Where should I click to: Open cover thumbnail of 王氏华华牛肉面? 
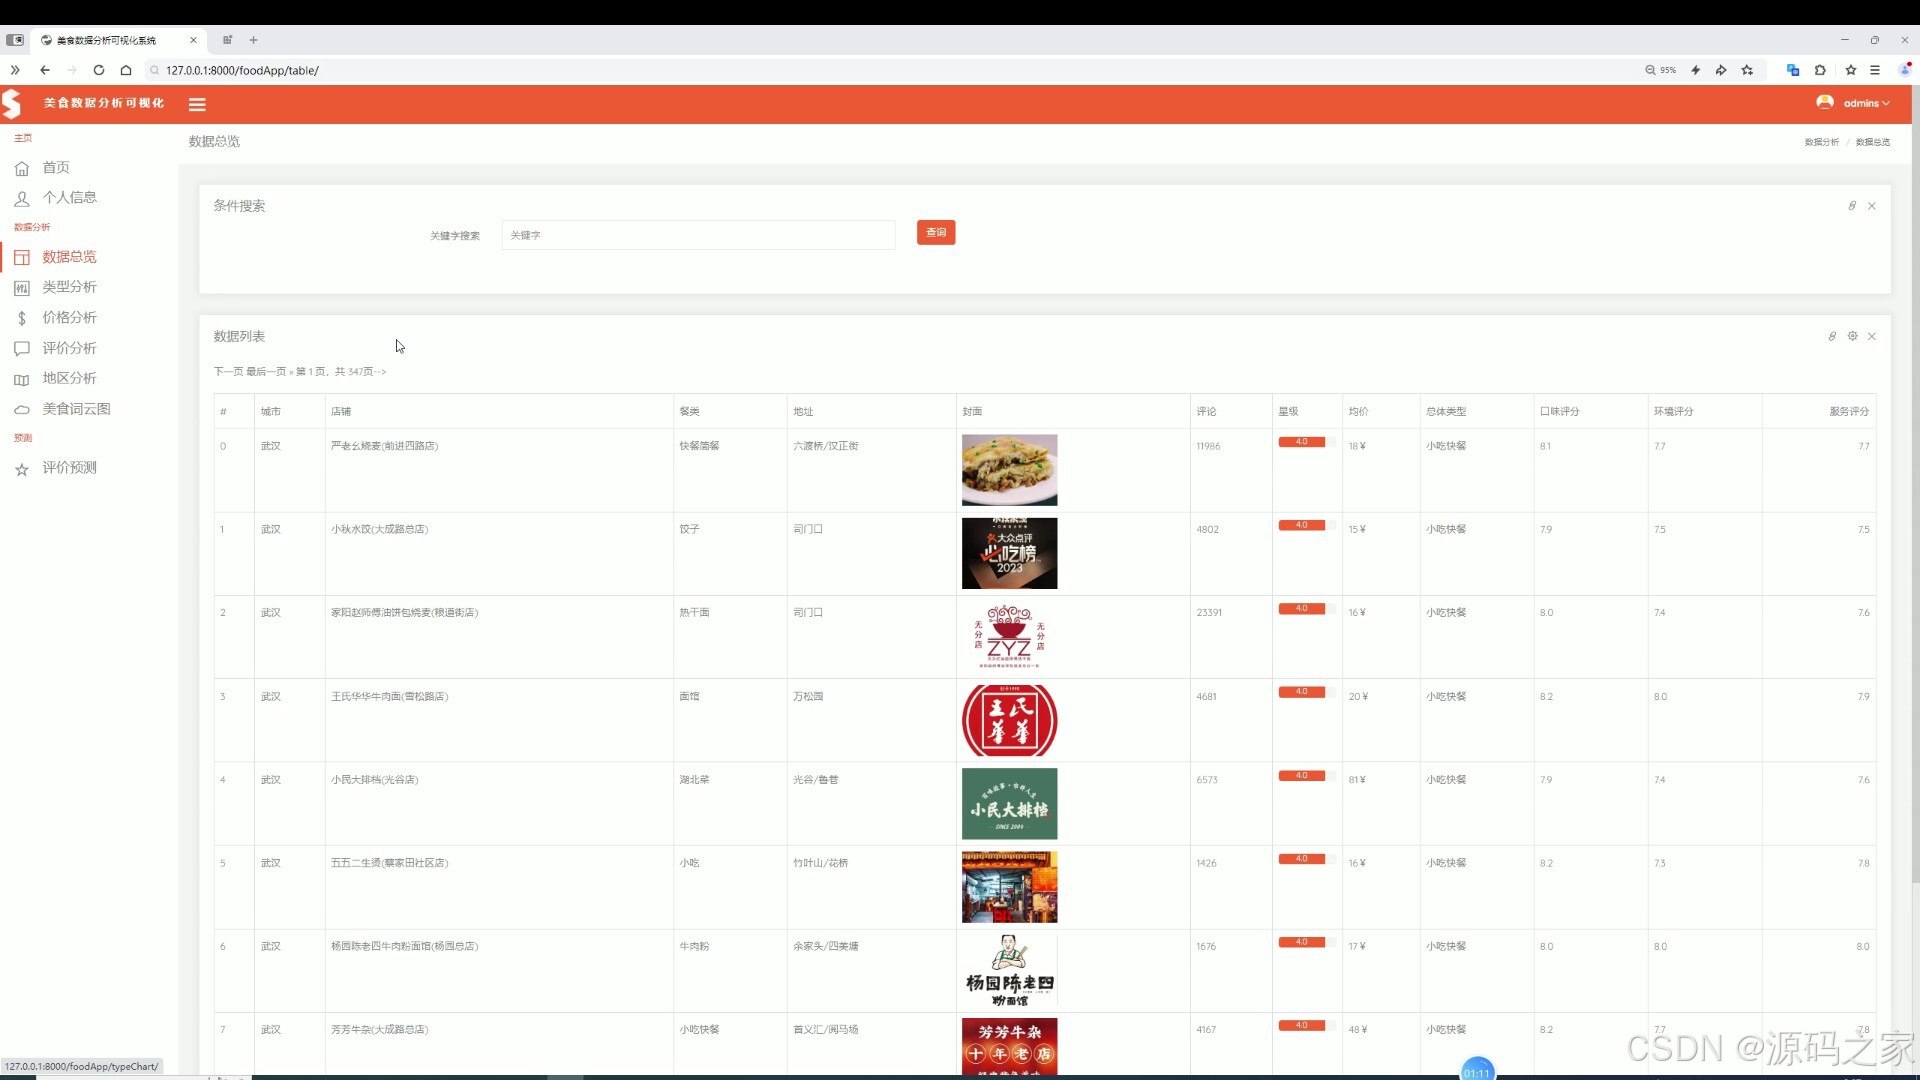1009,720
